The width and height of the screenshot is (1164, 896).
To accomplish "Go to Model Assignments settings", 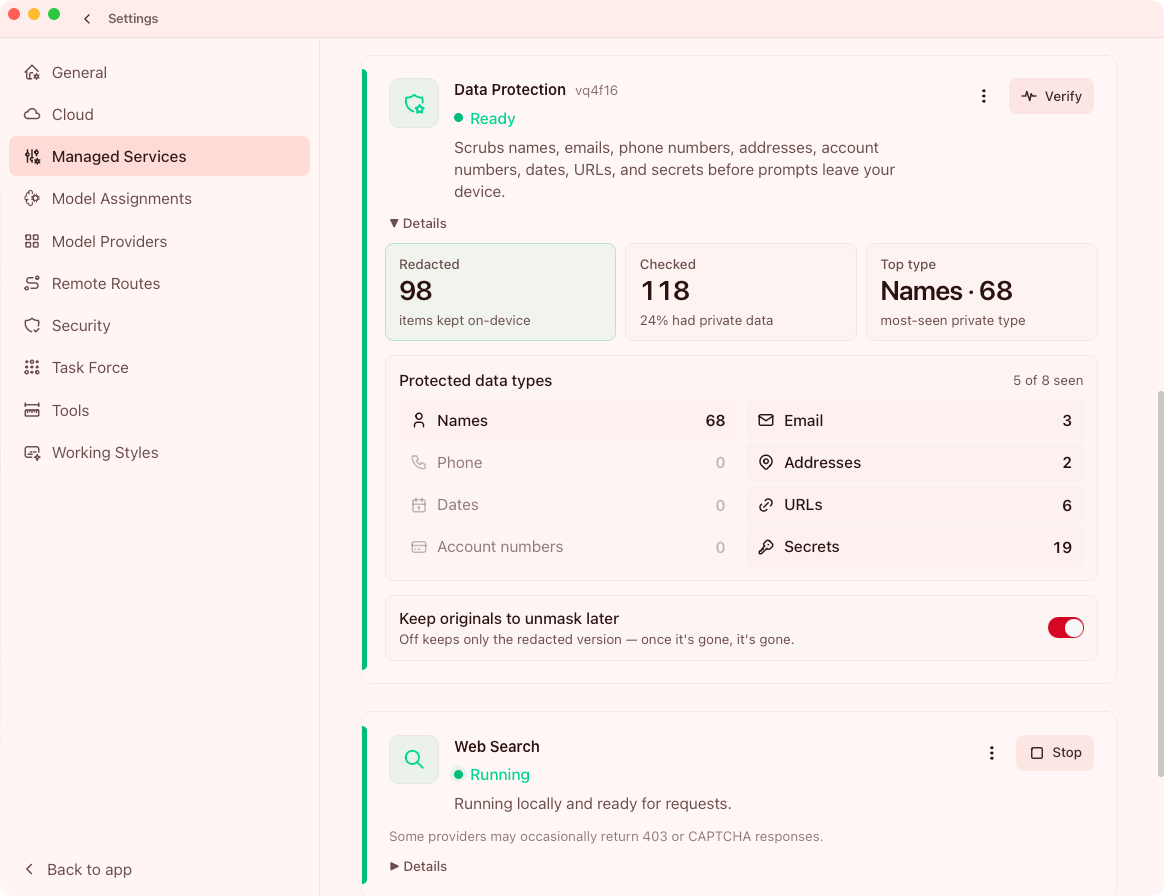I will [159, 198].
